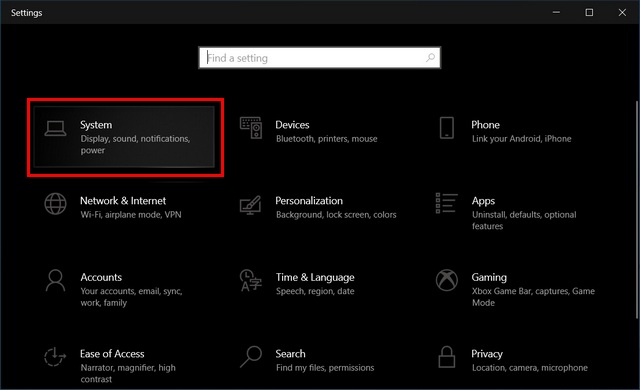Click the Time & Language icon
Screen dimensions: 640x390
point(251,280)
